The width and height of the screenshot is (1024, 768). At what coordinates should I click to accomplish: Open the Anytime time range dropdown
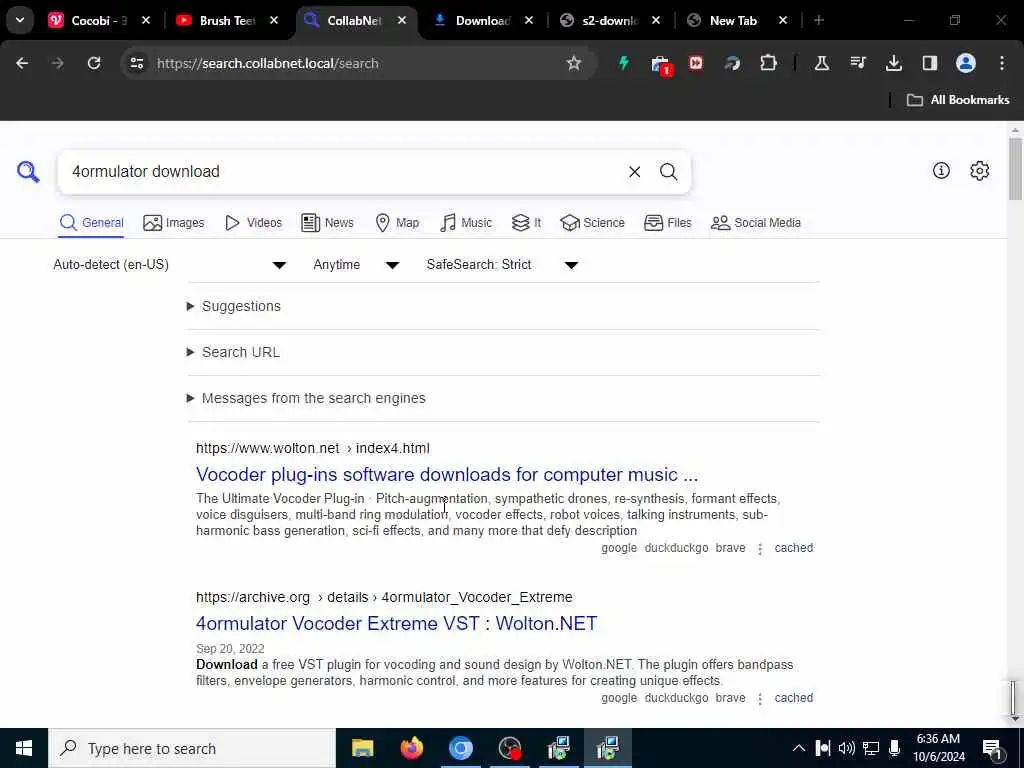356,264
